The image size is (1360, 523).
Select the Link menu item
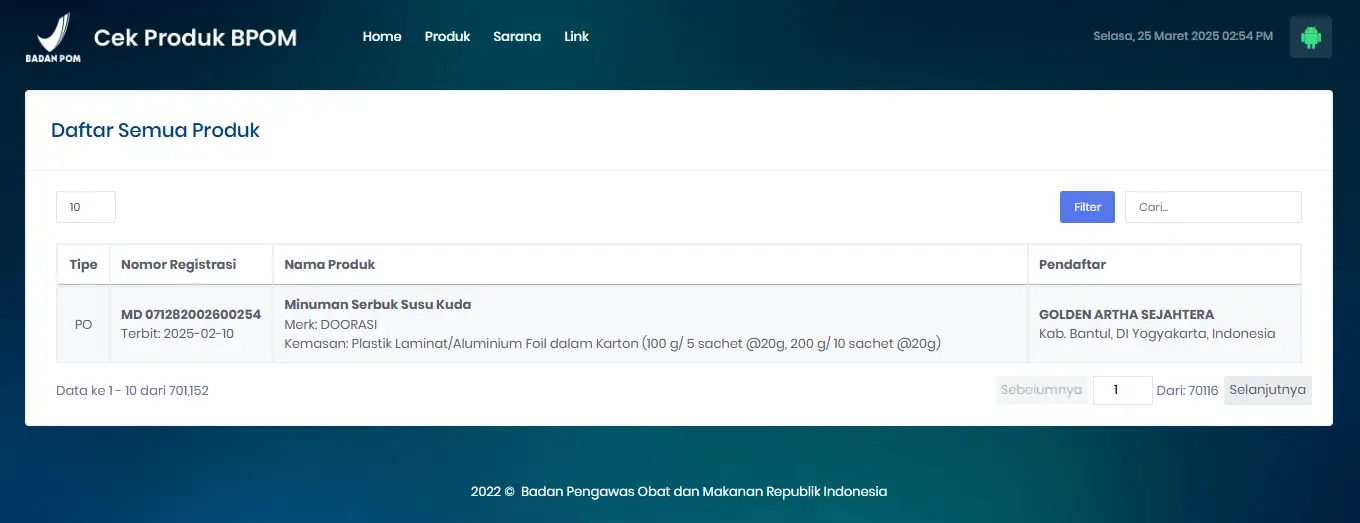pyautogui.click(x=576, y=37)
